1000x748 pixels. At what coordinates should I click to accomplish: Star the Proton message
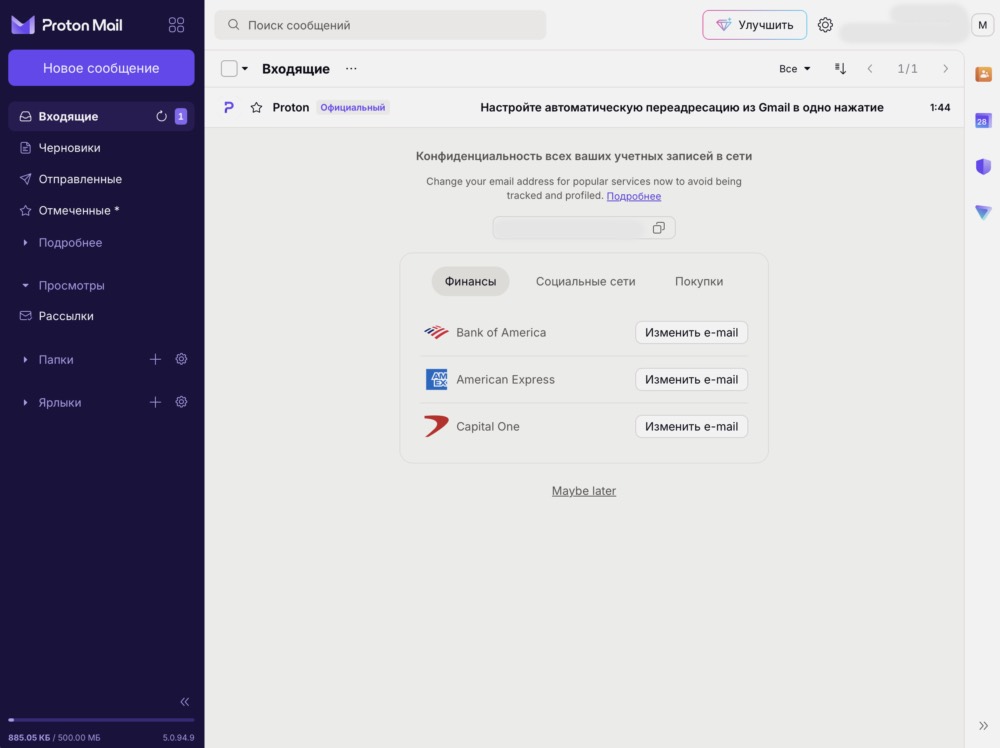pyautogui.click(x=256, y=107)
